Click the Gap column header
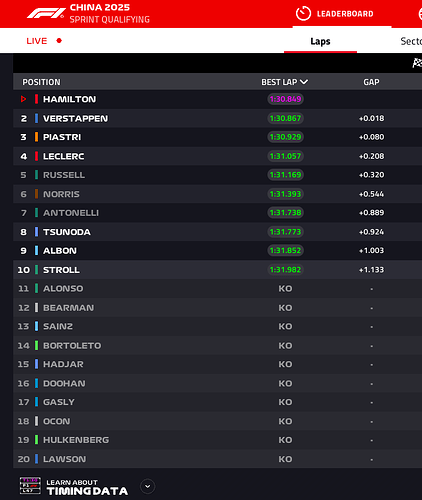The width and height of the screenshot is (422, 500). pyautogui.click(x=371, y=82)
